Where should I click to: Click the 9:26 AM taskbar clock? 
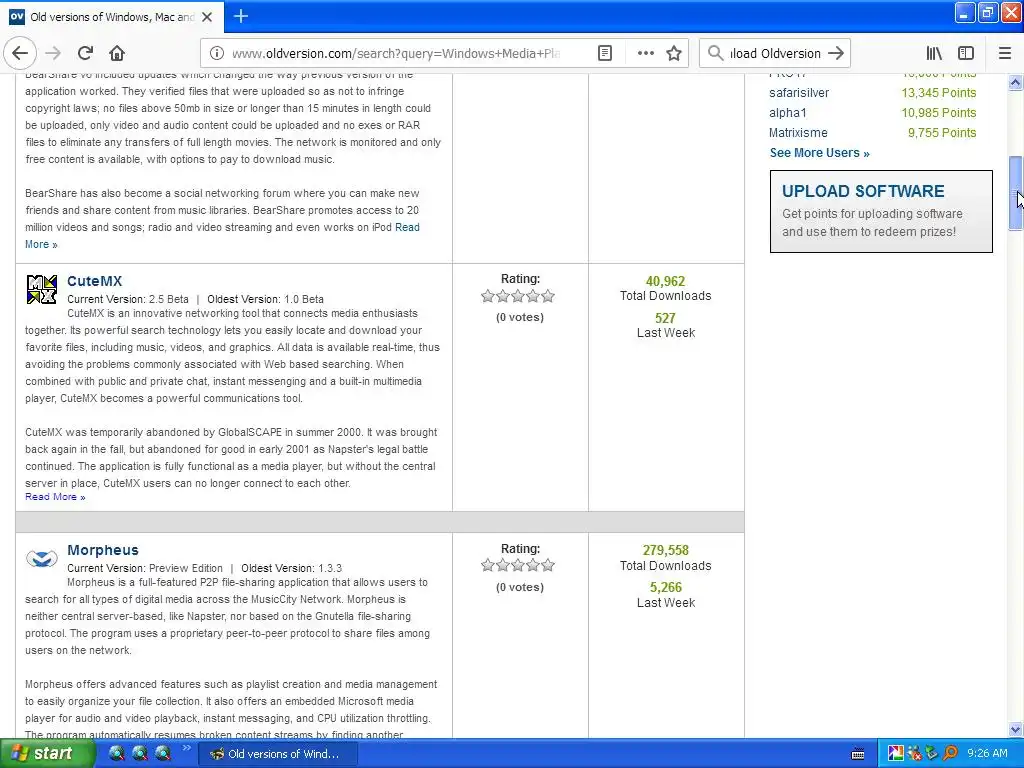(x=987, y=754)
